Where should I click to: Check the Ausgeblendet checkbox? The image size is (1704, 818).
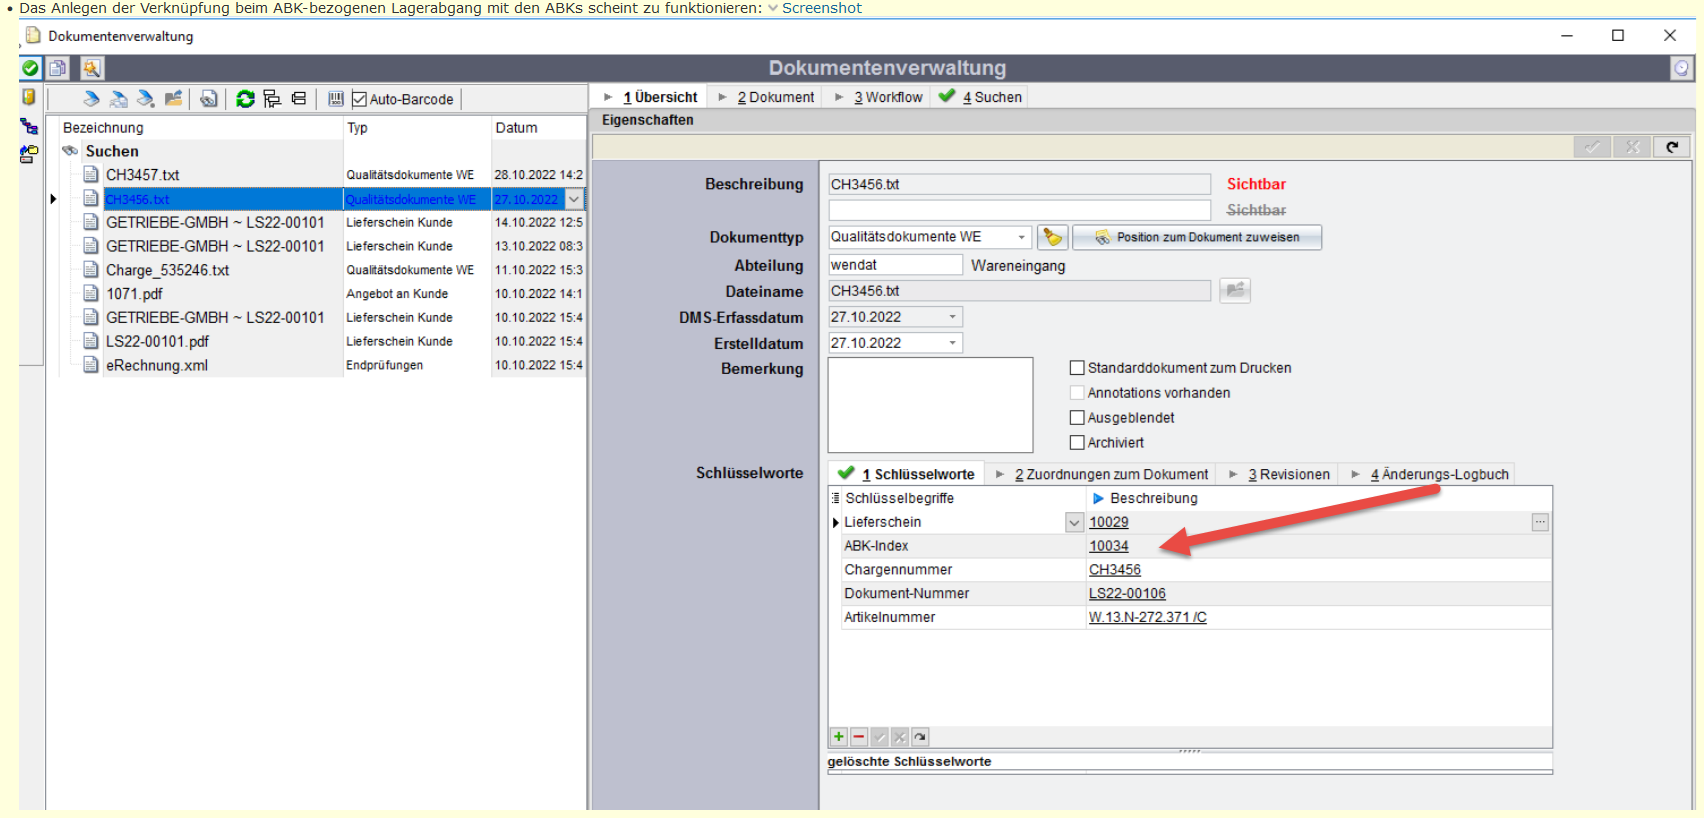pyautogui.click(x=1077, y=418)
